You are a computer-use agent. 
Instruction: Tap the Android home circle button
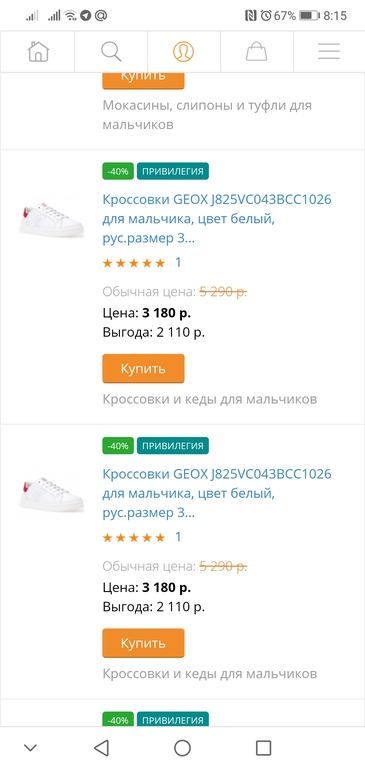[x=182, y=748]
